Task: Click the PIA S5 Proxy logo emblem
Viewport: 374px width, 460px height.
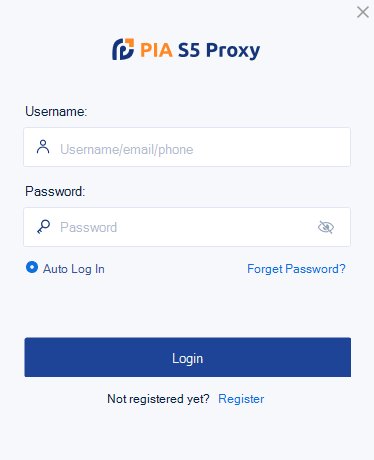Action: (x=123, y=49)
